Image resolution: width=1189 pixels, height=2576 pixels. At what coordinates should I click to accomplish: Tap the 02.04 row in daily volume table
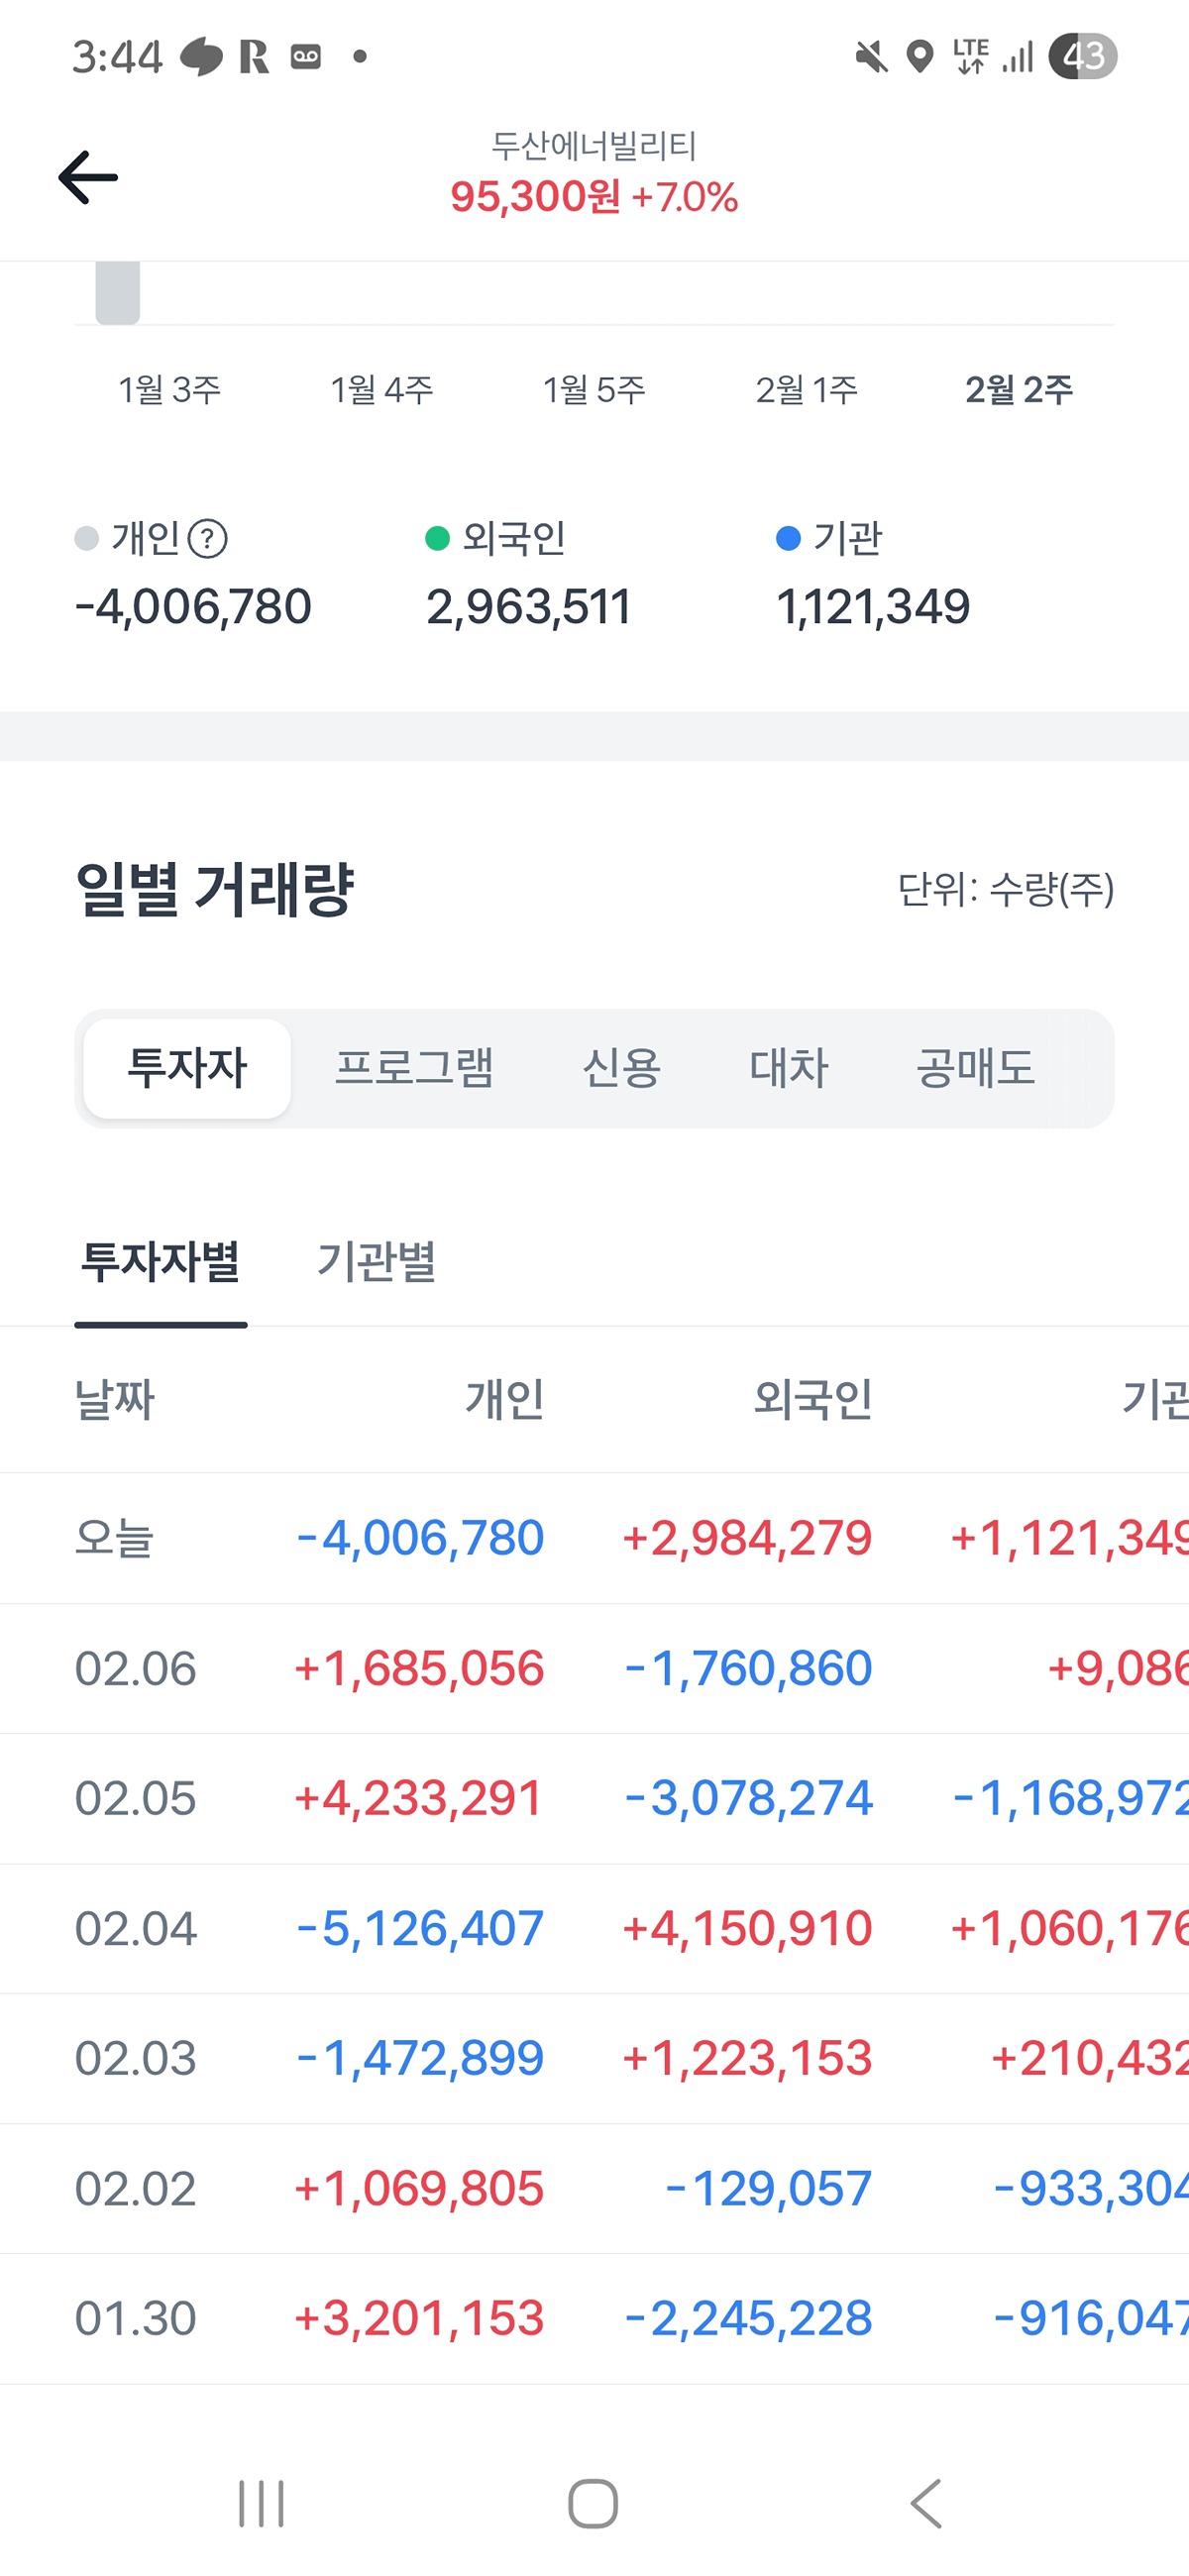[x=594, y=1928]
